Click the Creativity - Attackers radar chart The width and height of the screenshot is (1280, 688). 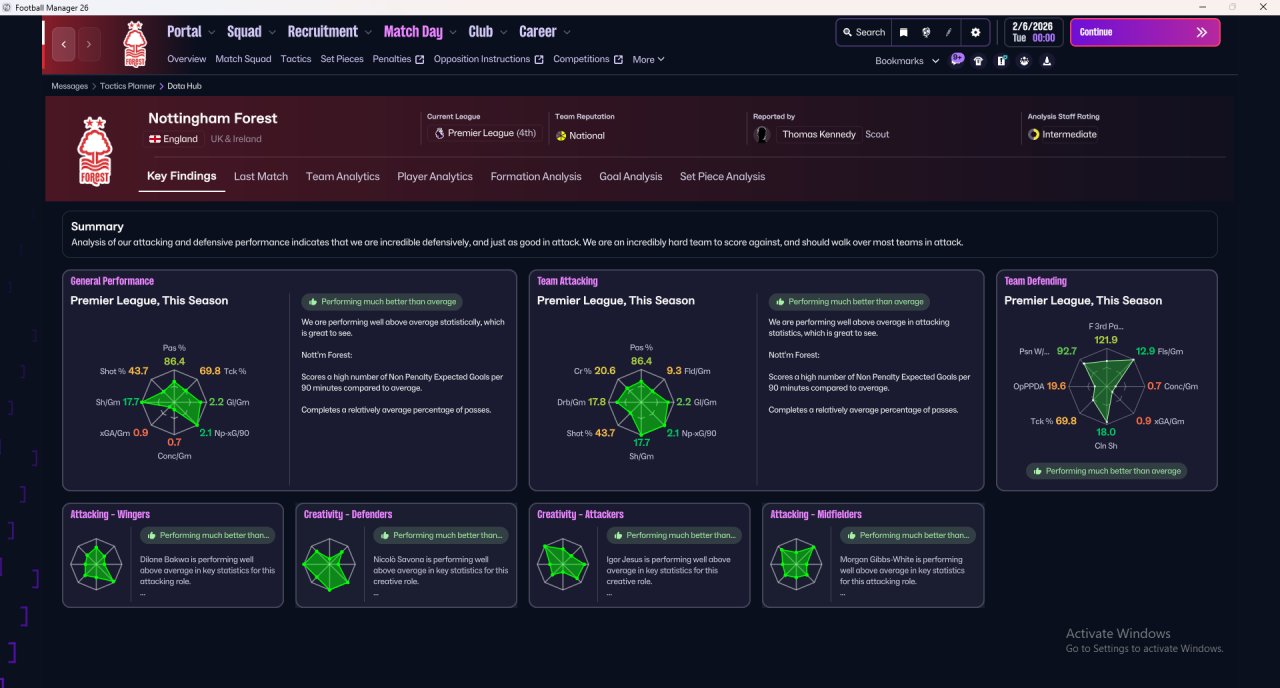[563, 564]
